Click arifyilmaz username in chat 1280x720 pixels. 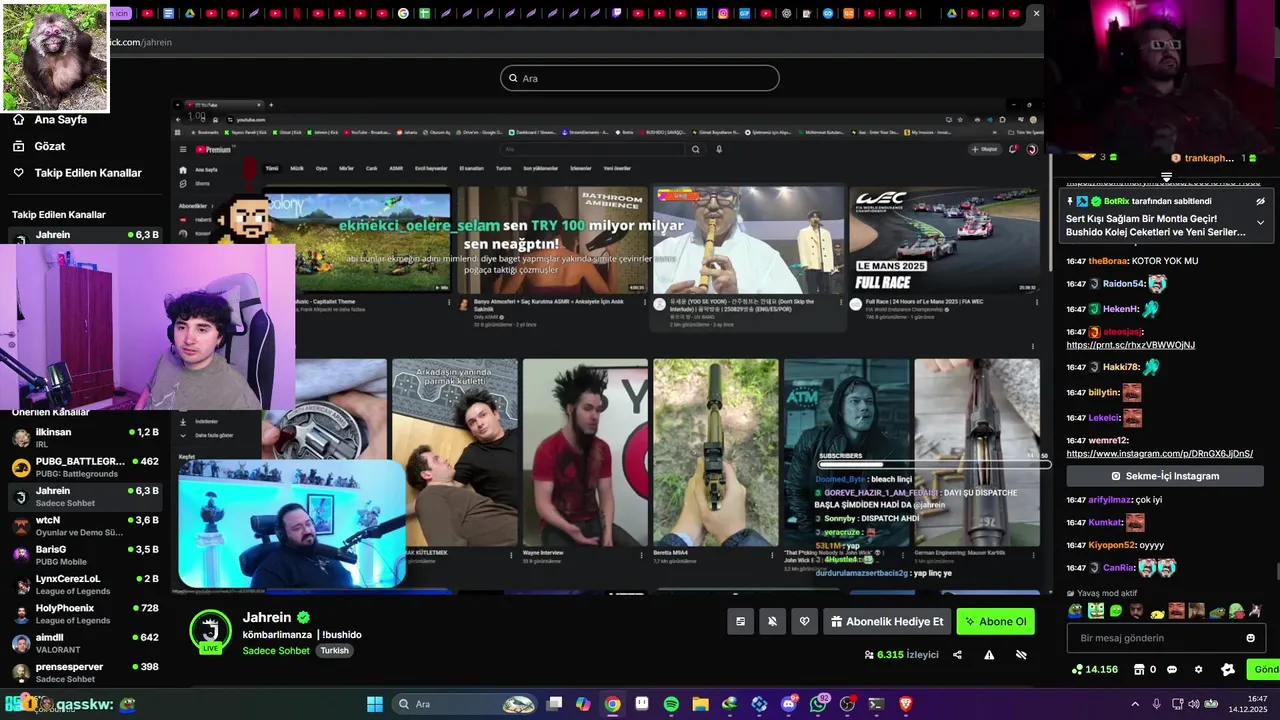tap(1110, 499)
